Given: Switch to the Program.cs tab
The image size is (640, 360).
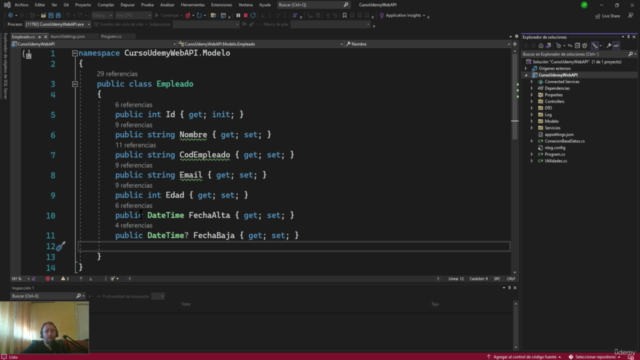Looking at the screenshot, I should pyautogui.click(x=111, y=37).
